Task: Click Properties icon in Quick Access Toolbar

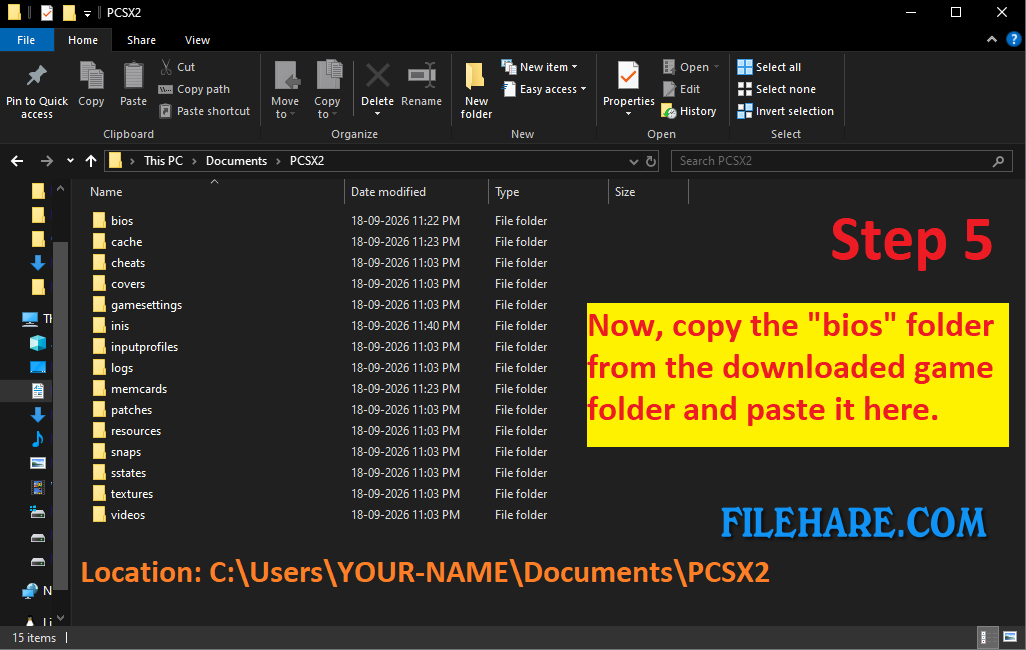Action: point(46,12)
